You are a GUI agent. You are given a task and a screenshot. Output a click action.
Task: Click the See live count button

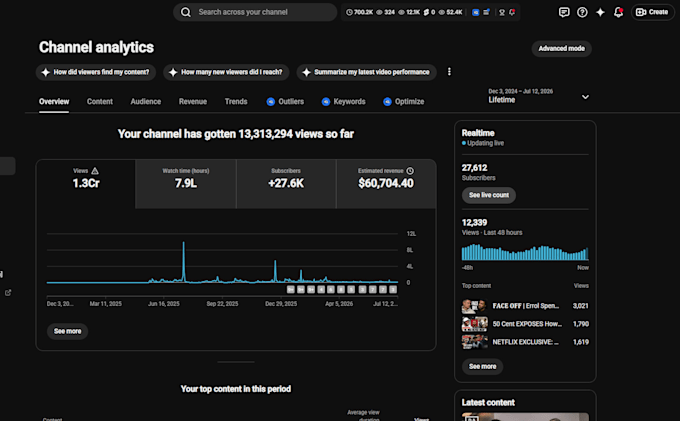pos(489,195)
